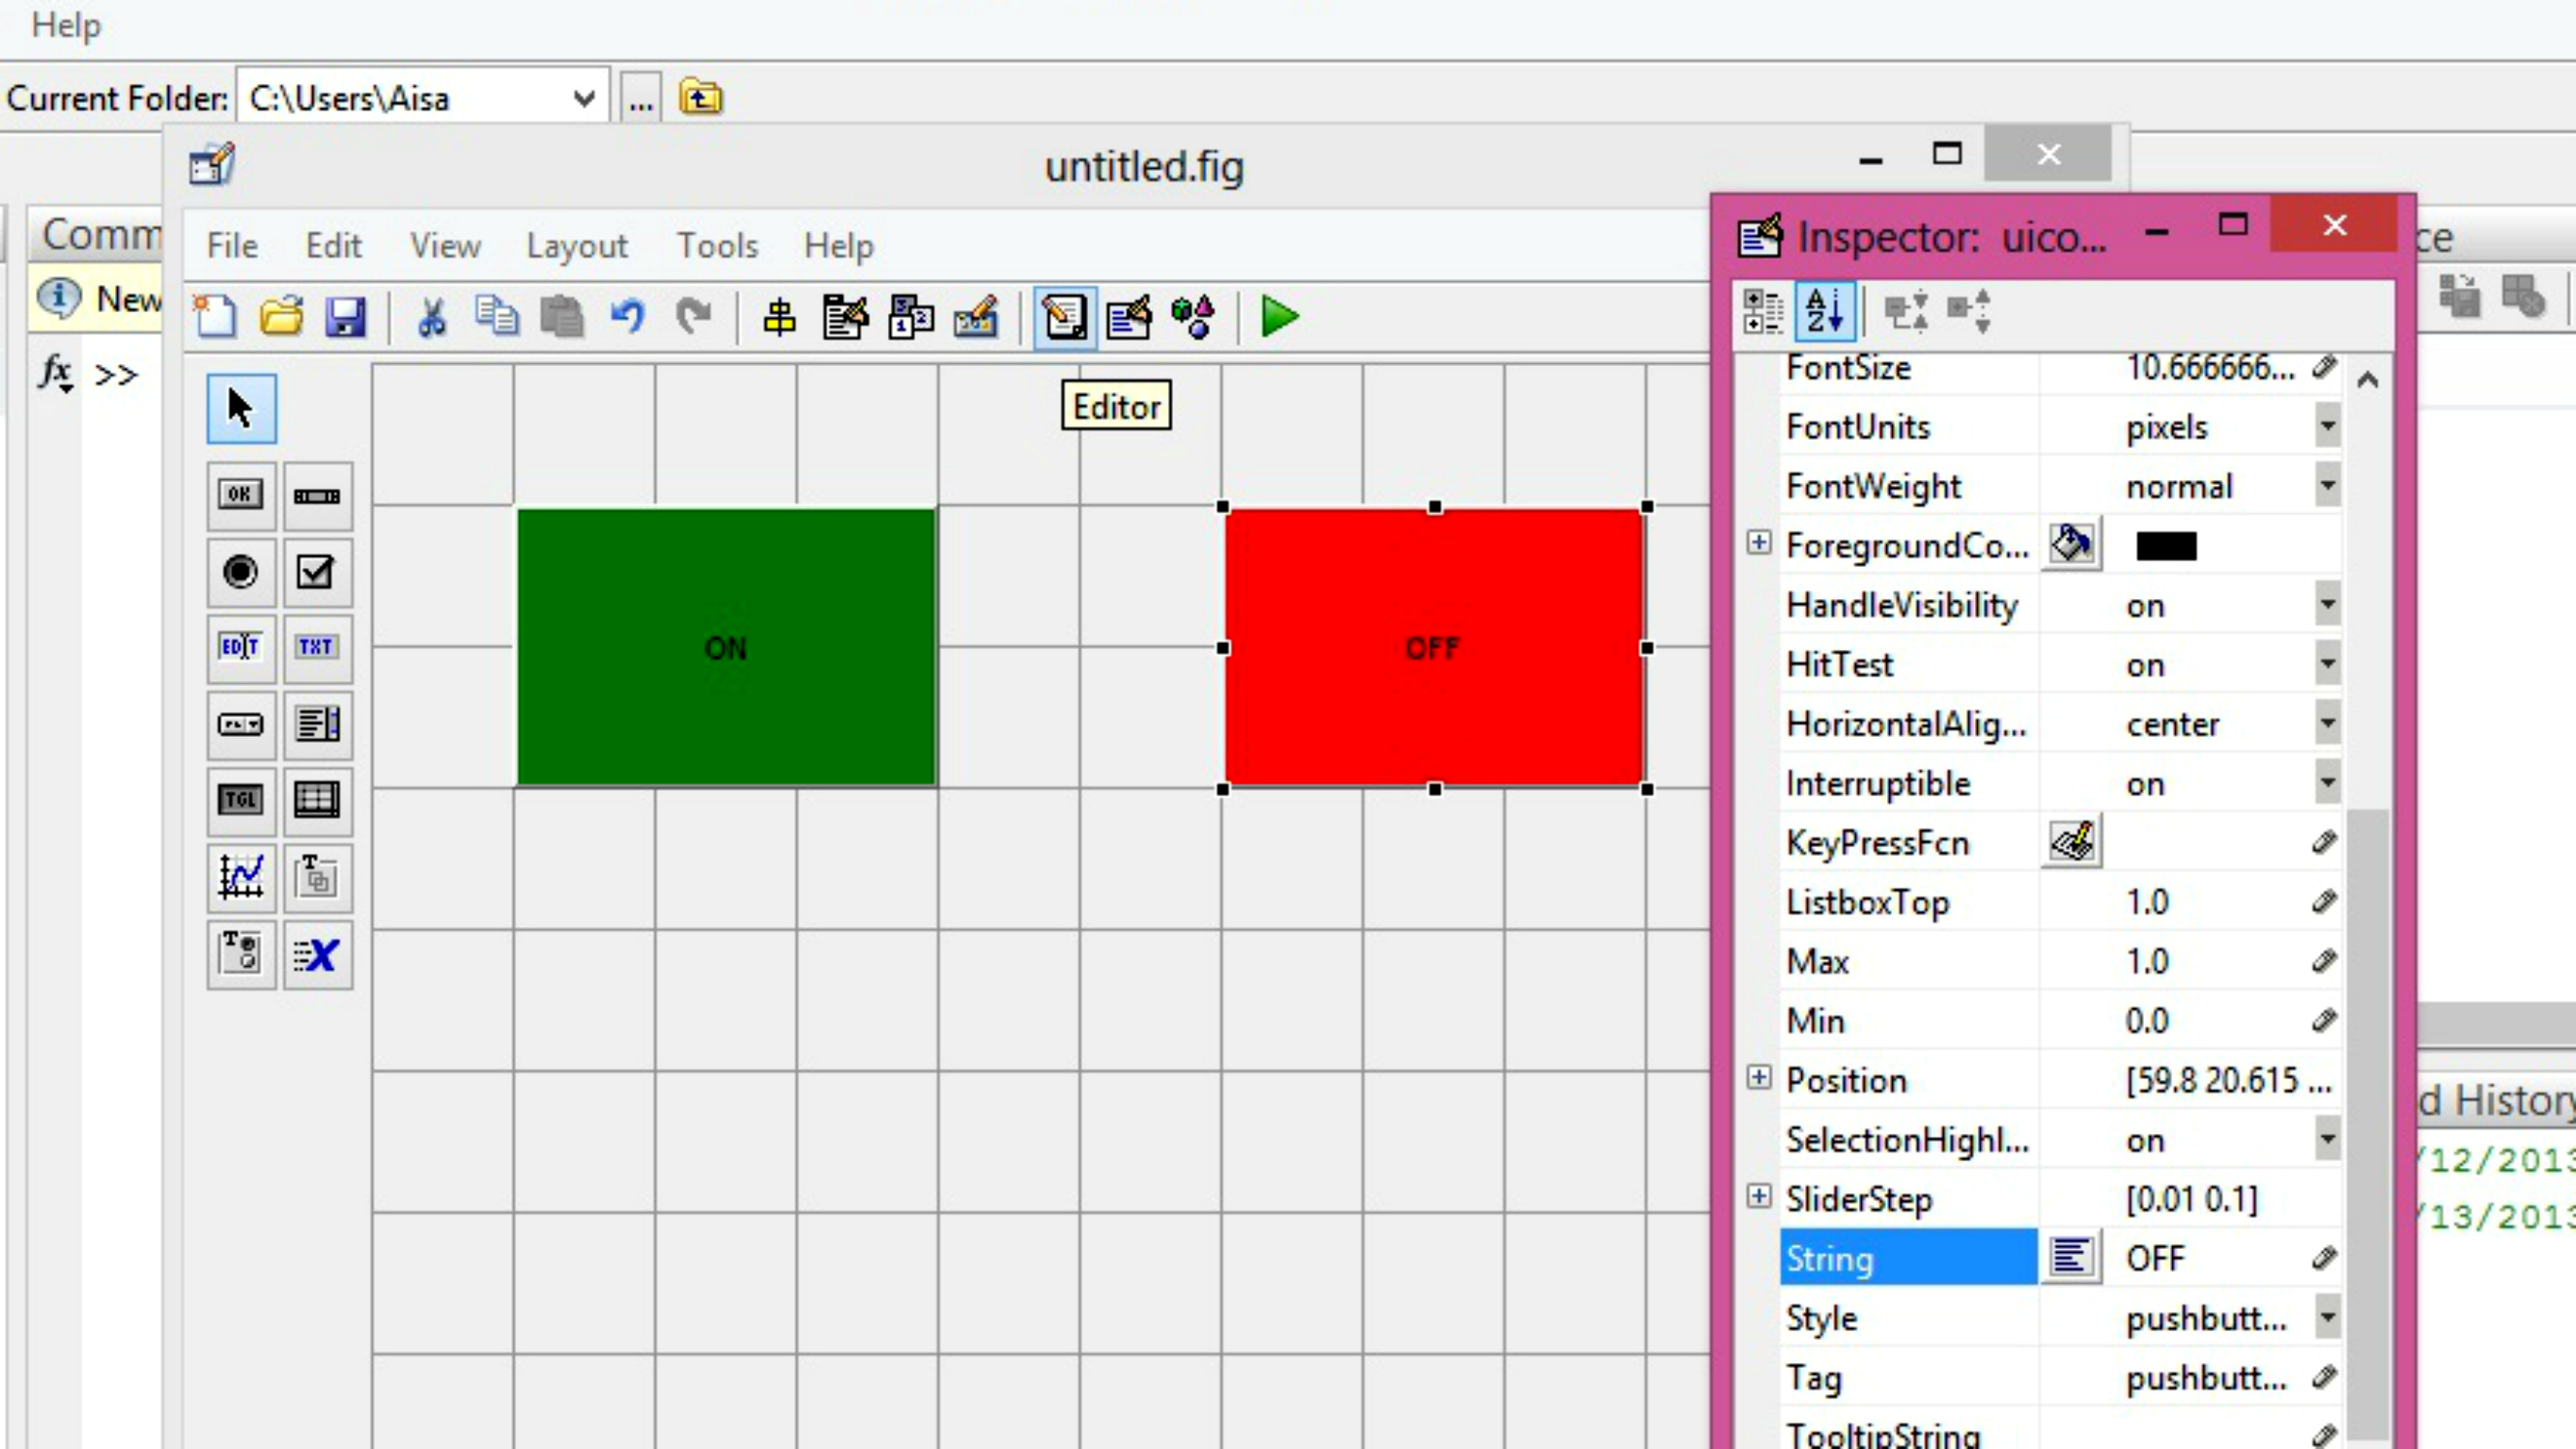This screenshot has height=1449, width=2576.
Task: Undo the last action
Action: tap(627, 317)
